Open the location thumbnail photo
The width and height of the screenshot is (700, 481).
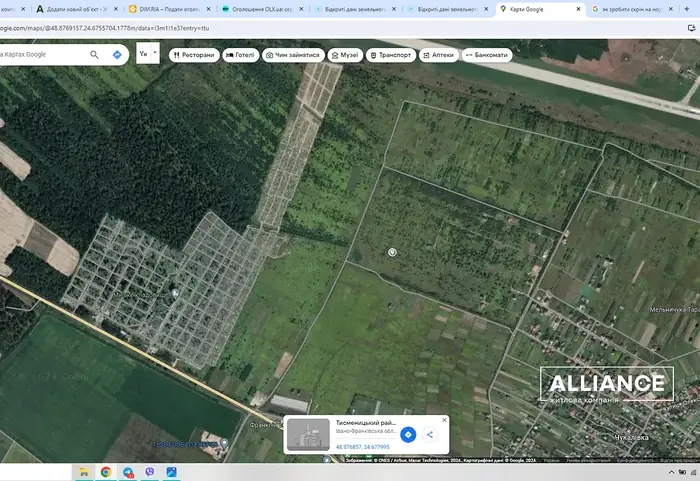tap(308, 434)
